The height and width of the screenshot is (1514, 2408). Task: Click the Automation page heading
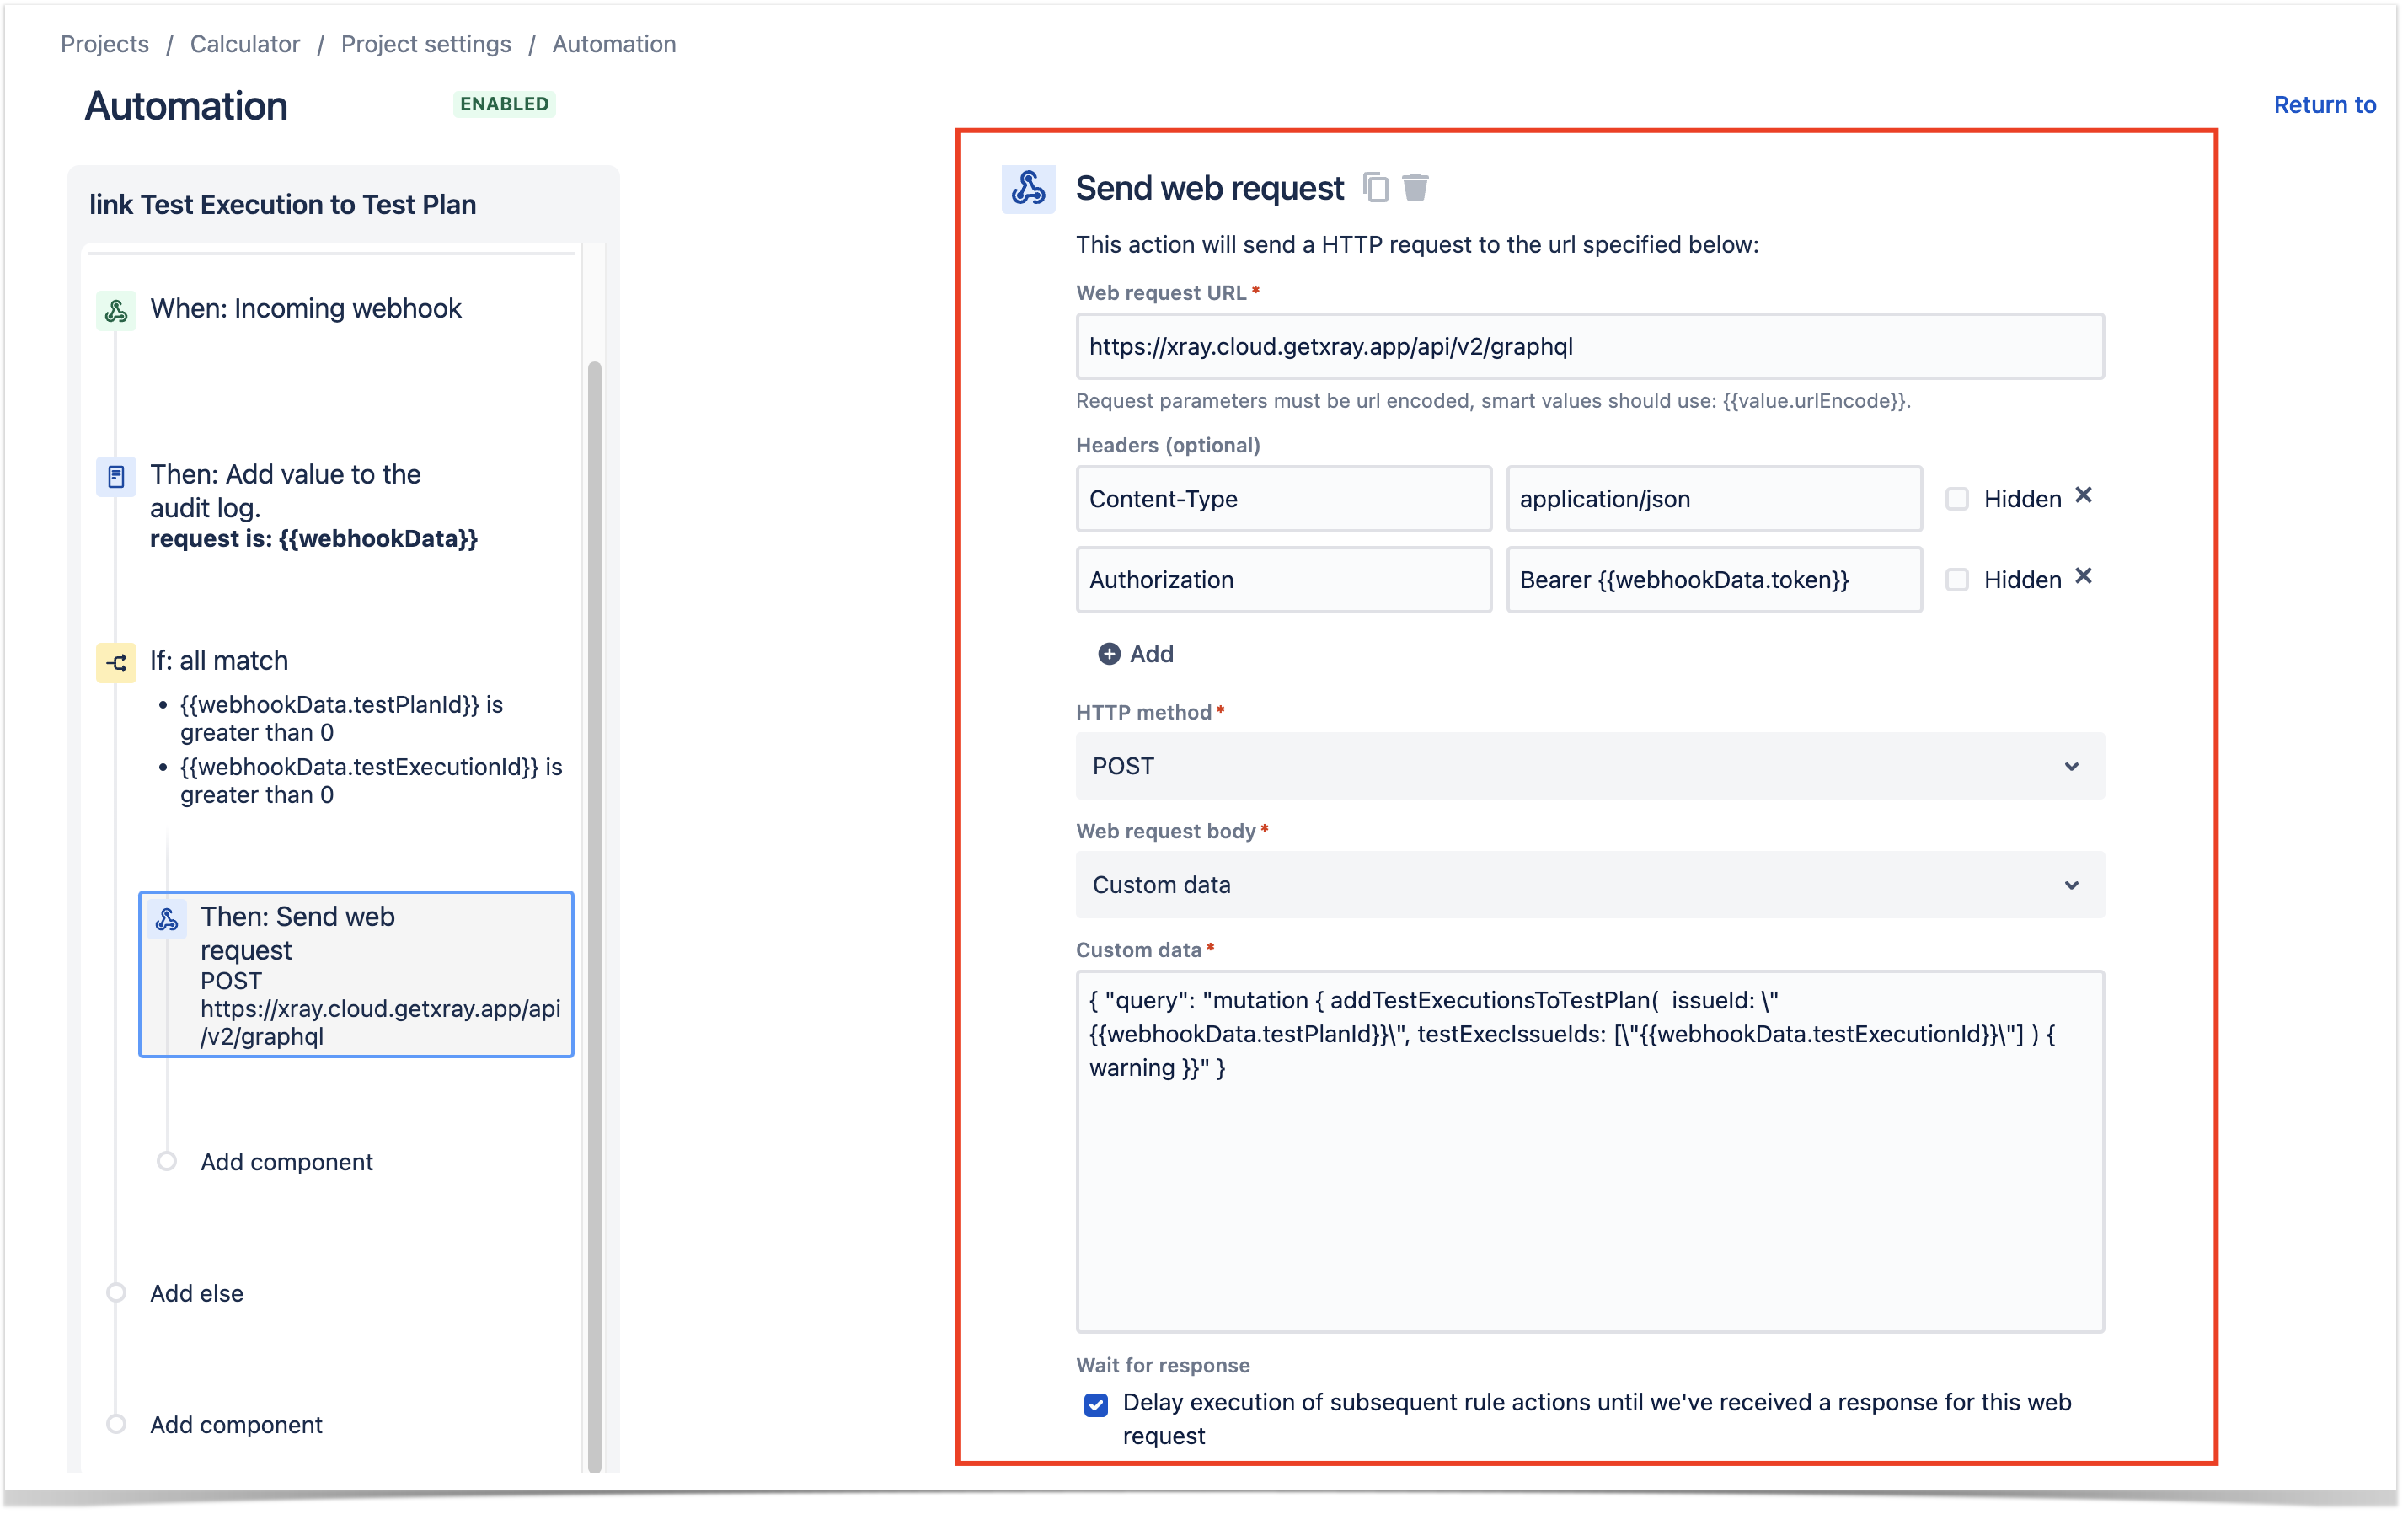[x=186, y=106]
